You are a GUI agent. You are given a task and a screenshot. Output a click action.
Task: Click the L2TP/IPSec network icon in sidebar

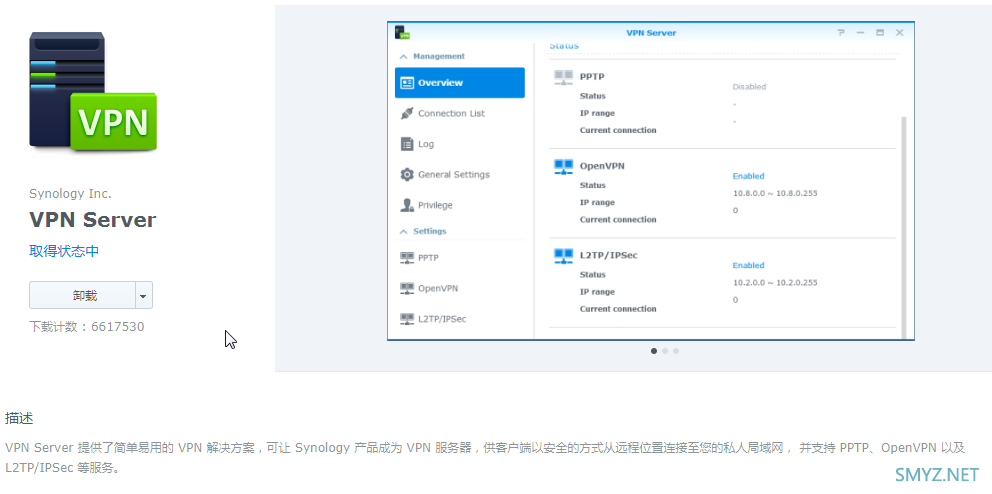pyautogui.click(x=407, y=319)
